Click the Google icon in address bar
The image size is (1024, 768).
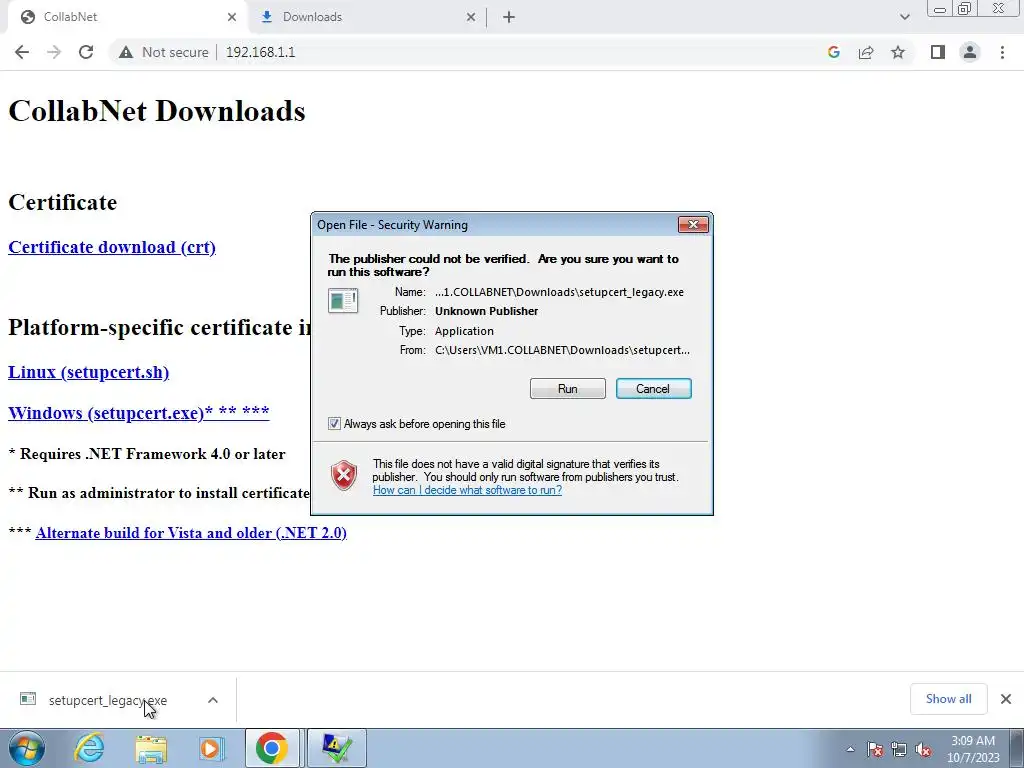pyautogui.click(x=833, y=52)
